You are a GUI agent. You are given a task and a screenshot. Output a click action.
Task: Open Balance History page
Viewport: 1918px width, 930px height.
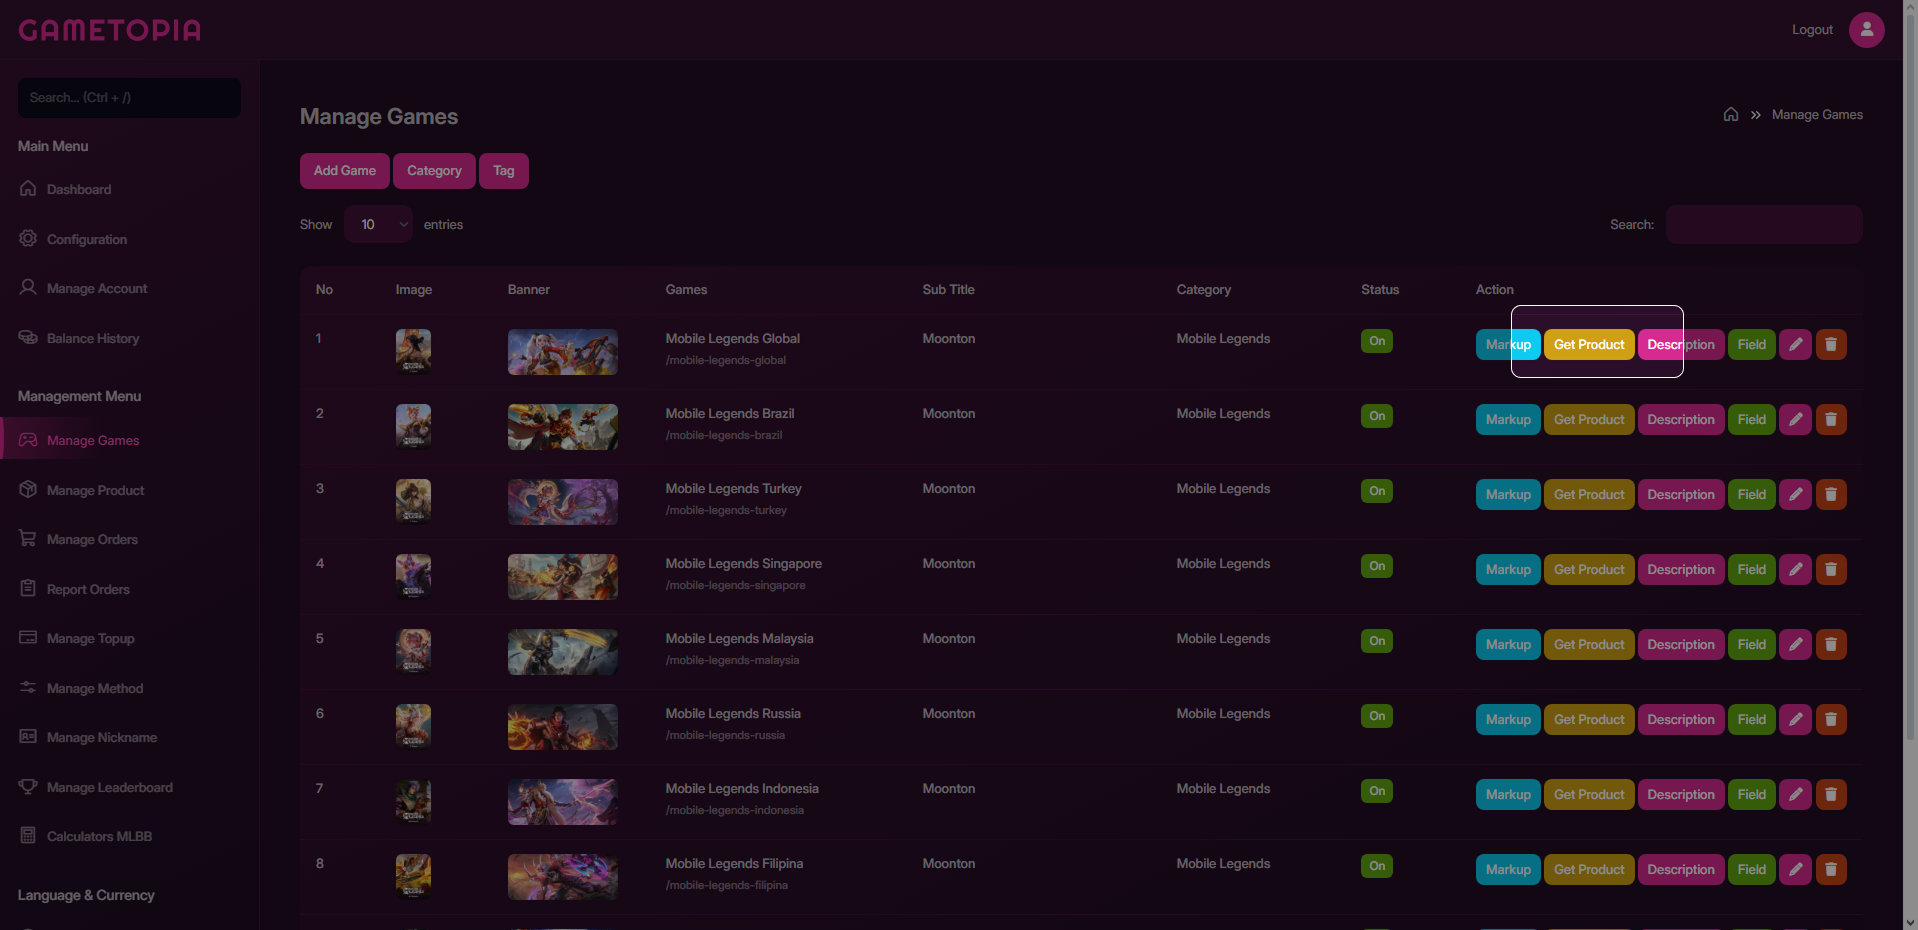(92, 338)
